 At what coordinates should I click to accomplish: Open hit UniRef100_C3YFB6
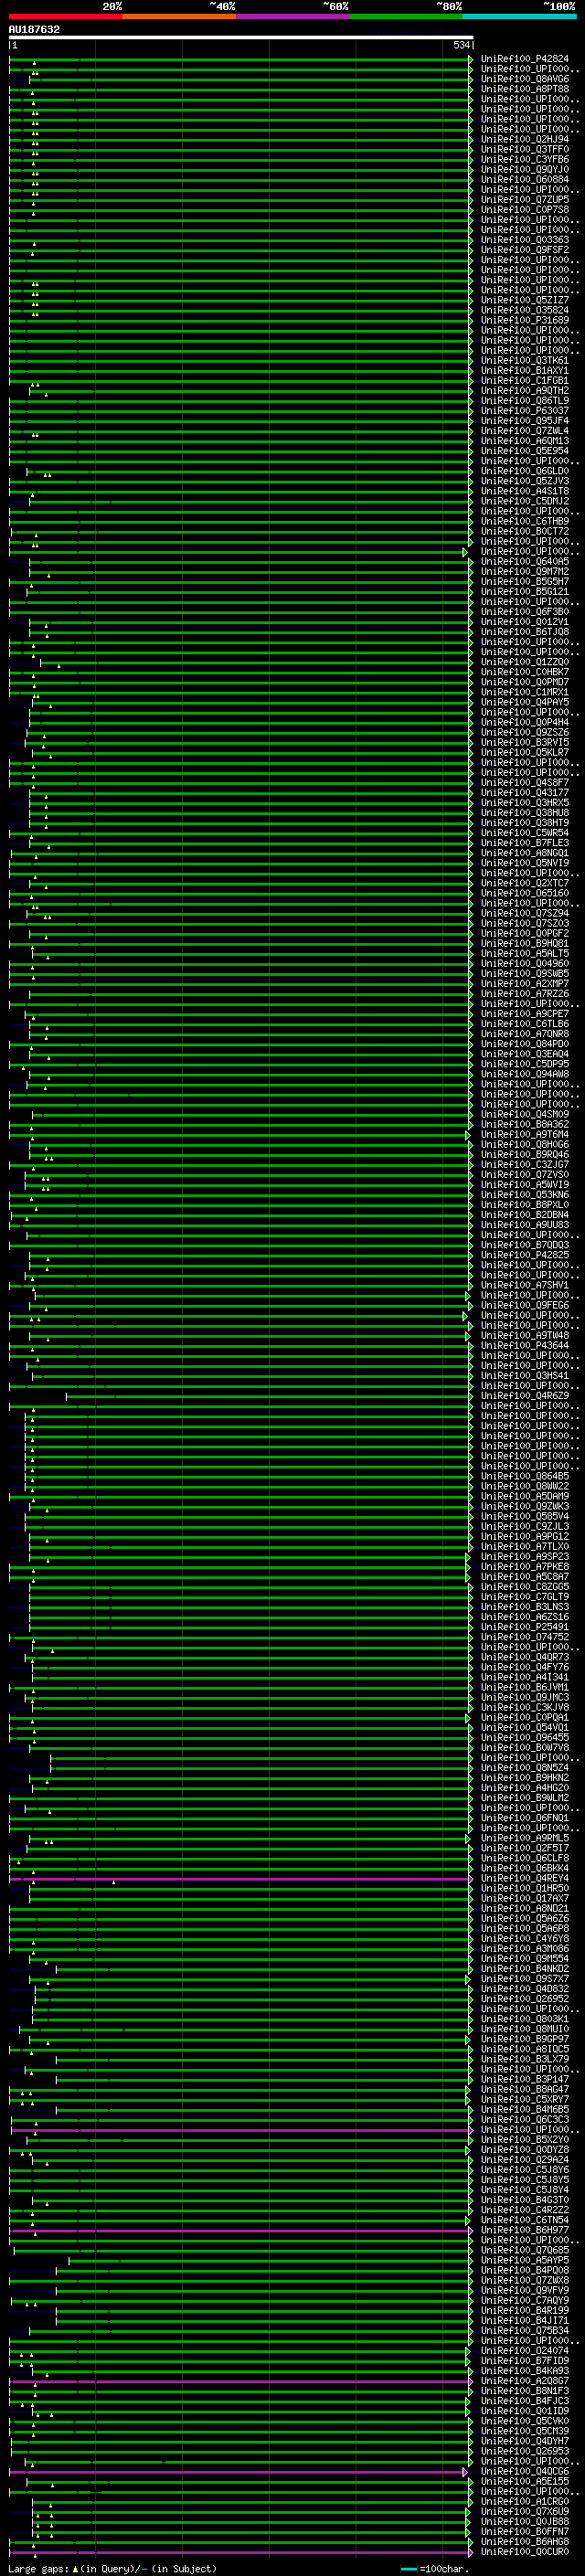(525, 159)
